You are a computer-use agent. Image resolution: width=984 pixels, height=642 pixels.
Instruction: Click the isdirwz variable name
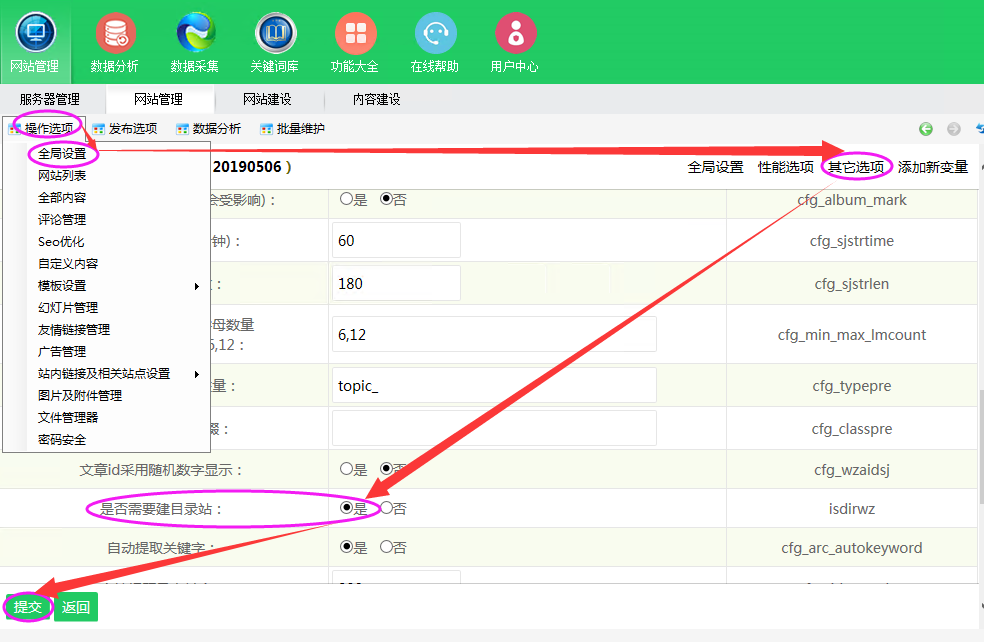(x=852, y=508)
